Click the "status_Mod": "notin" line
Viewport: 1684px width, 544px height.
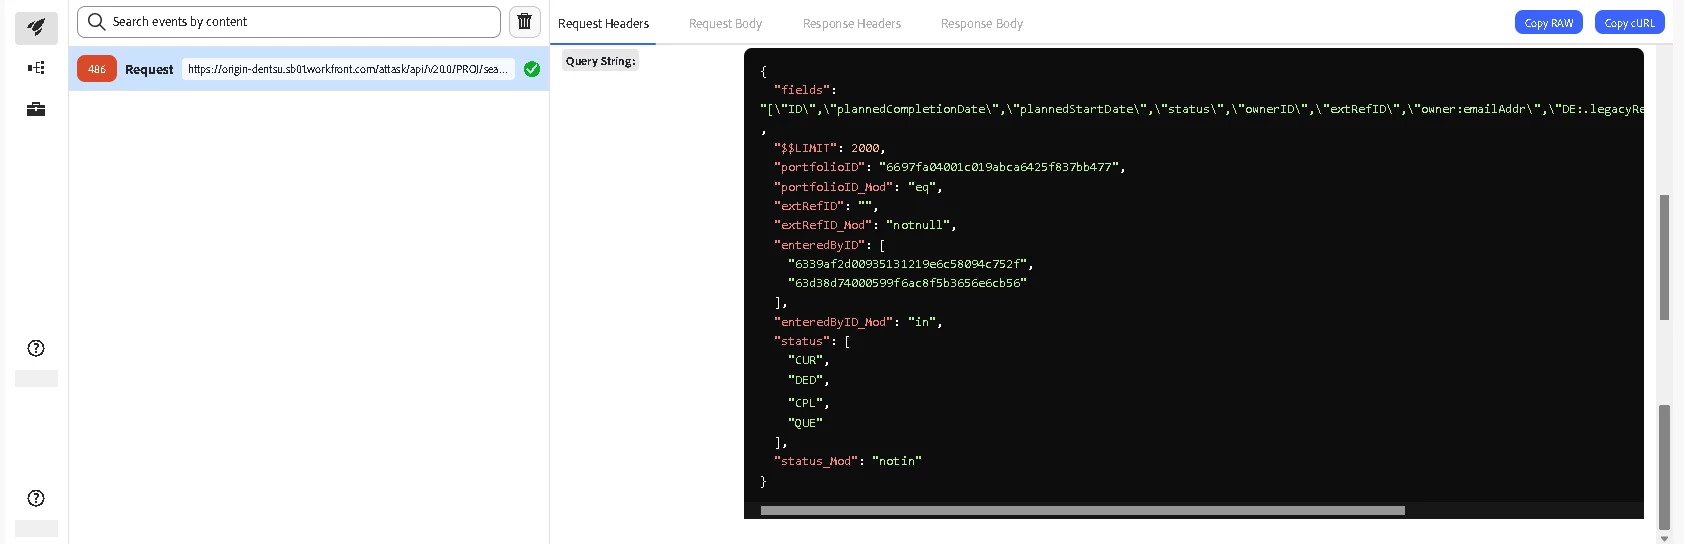847,461
